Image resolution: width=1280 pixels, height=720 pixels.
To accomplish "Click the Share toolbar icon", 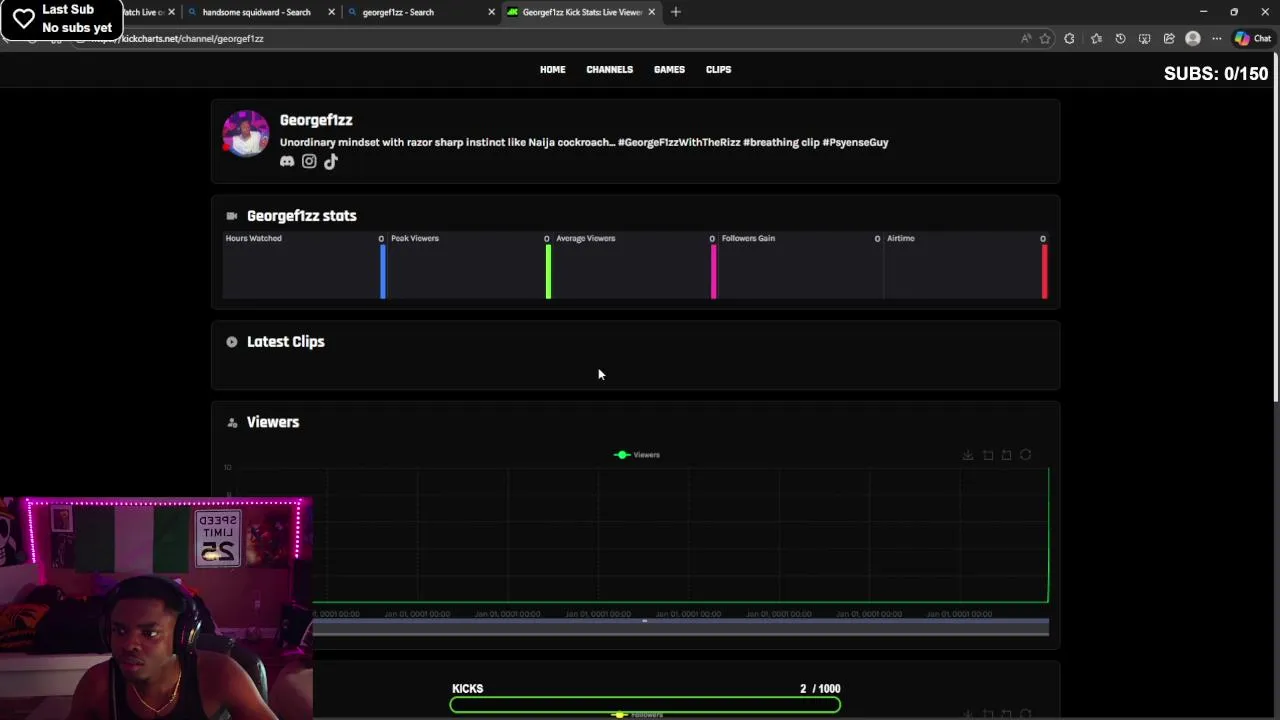I will click(1169, 38).
